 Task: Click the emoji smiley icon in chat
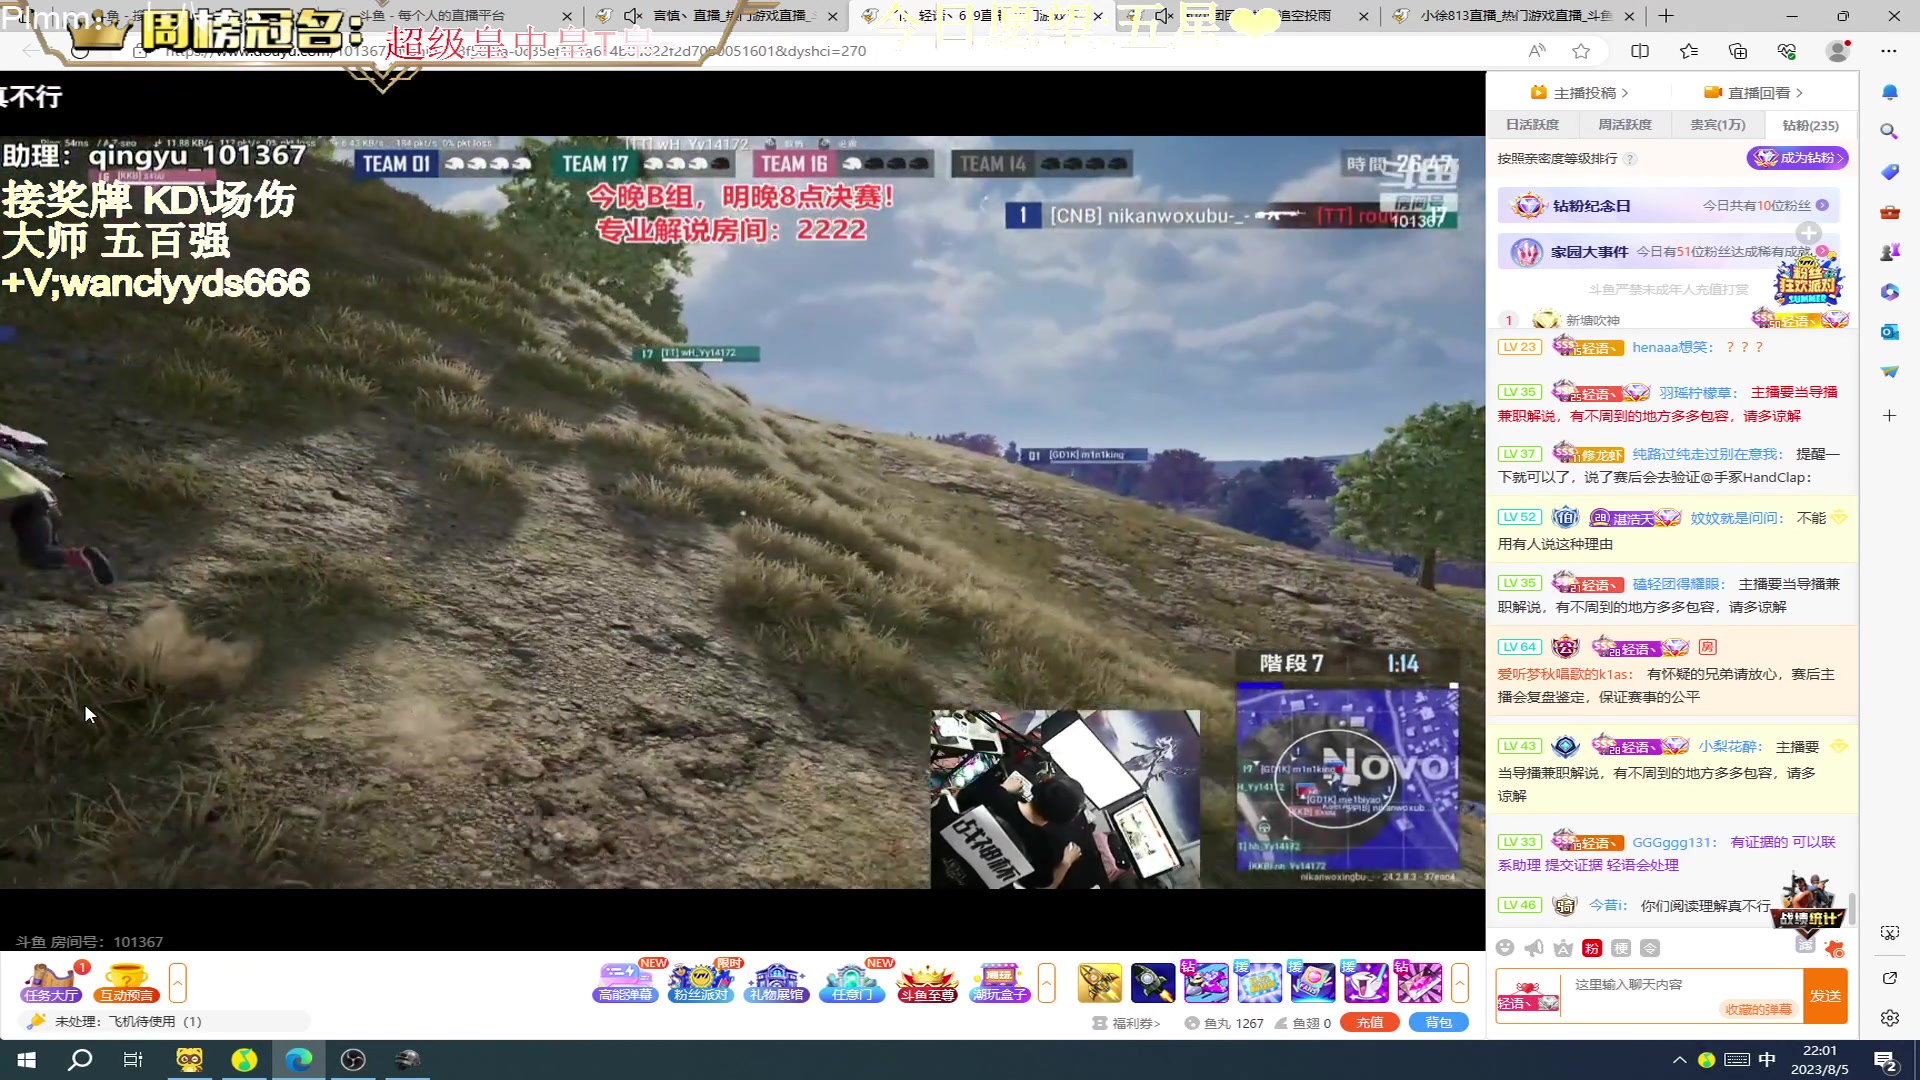click(x=1505, y=948)
